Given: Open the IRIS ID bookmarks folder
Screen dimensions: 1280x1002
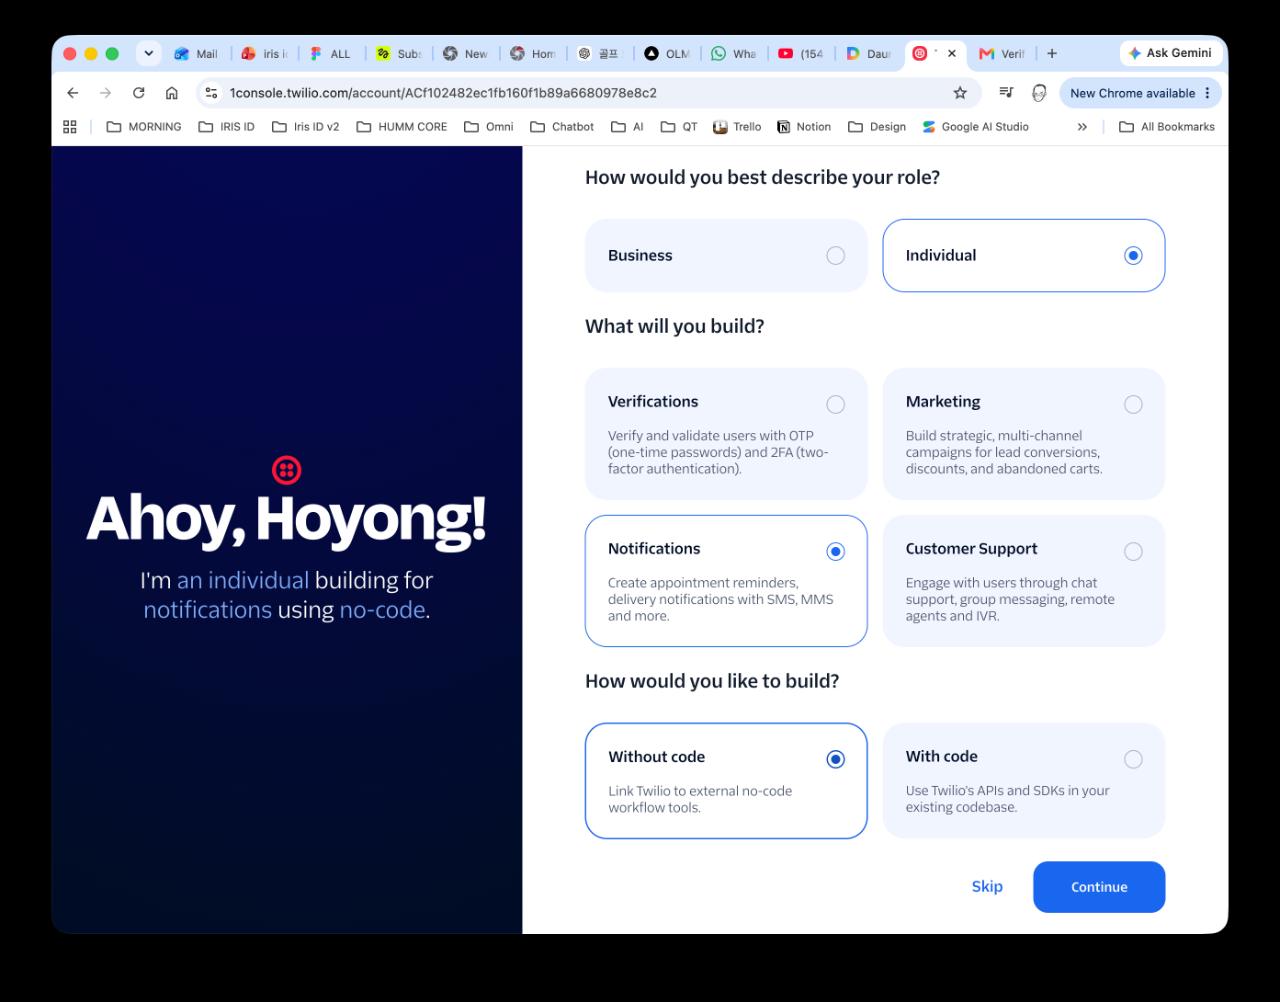Looking at the screenshot, I should coord(226,127).
